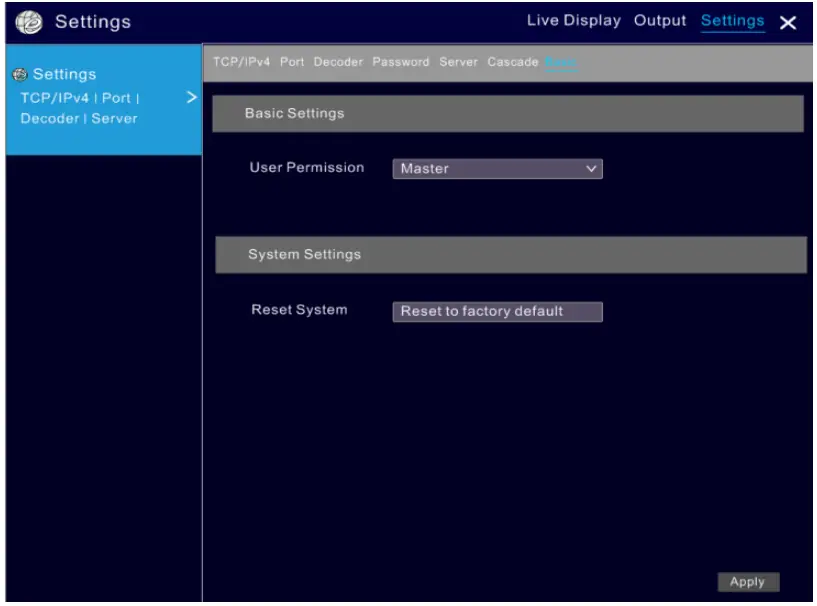This screenshot has height=606, width=817.
Task: Expand the sidebar chevron arrow next to TCP/IPv4
Action: (192, 97)
